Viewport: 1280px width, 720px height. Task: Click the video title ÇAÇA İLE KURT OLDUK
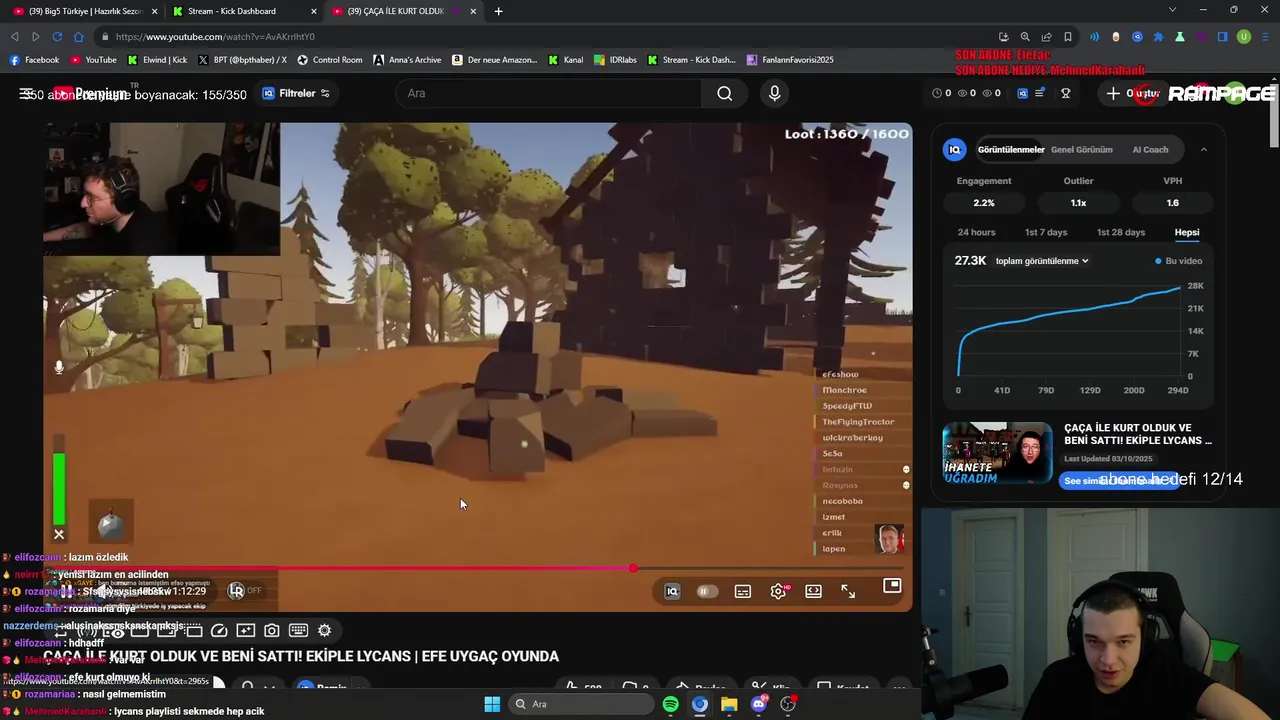pos(301,656)
